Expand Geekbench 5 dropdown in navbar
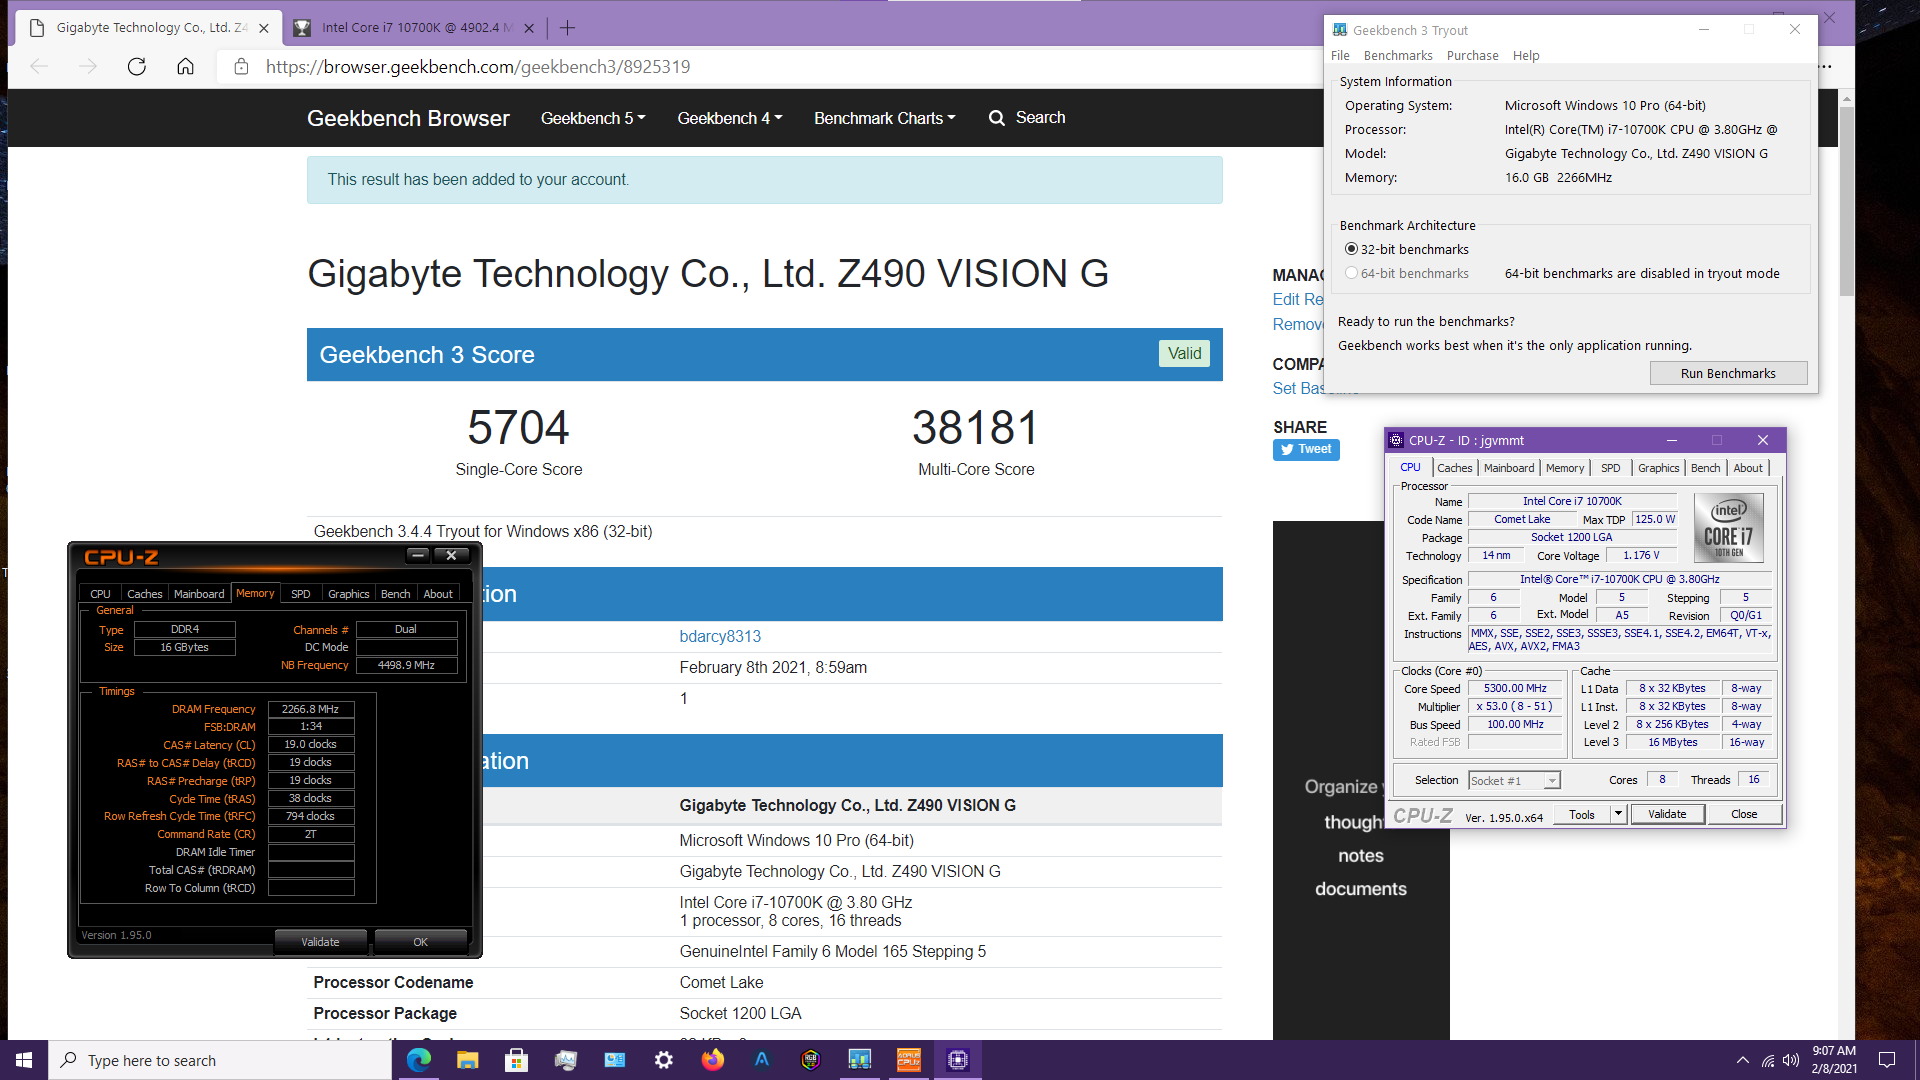This screenshot has width=1920, height=1080. click(593, 118)
